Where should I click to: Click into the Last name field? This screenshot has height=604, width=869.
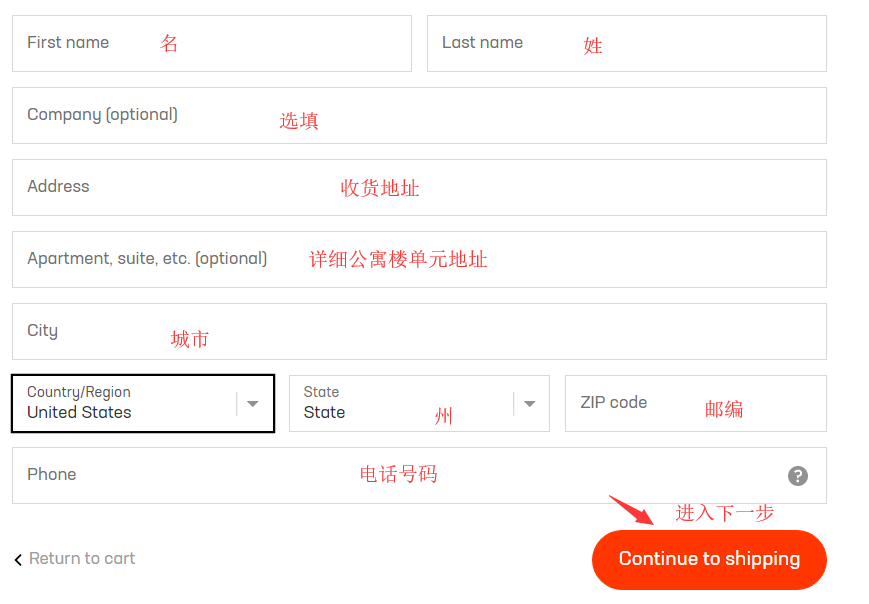click(626, 43)
